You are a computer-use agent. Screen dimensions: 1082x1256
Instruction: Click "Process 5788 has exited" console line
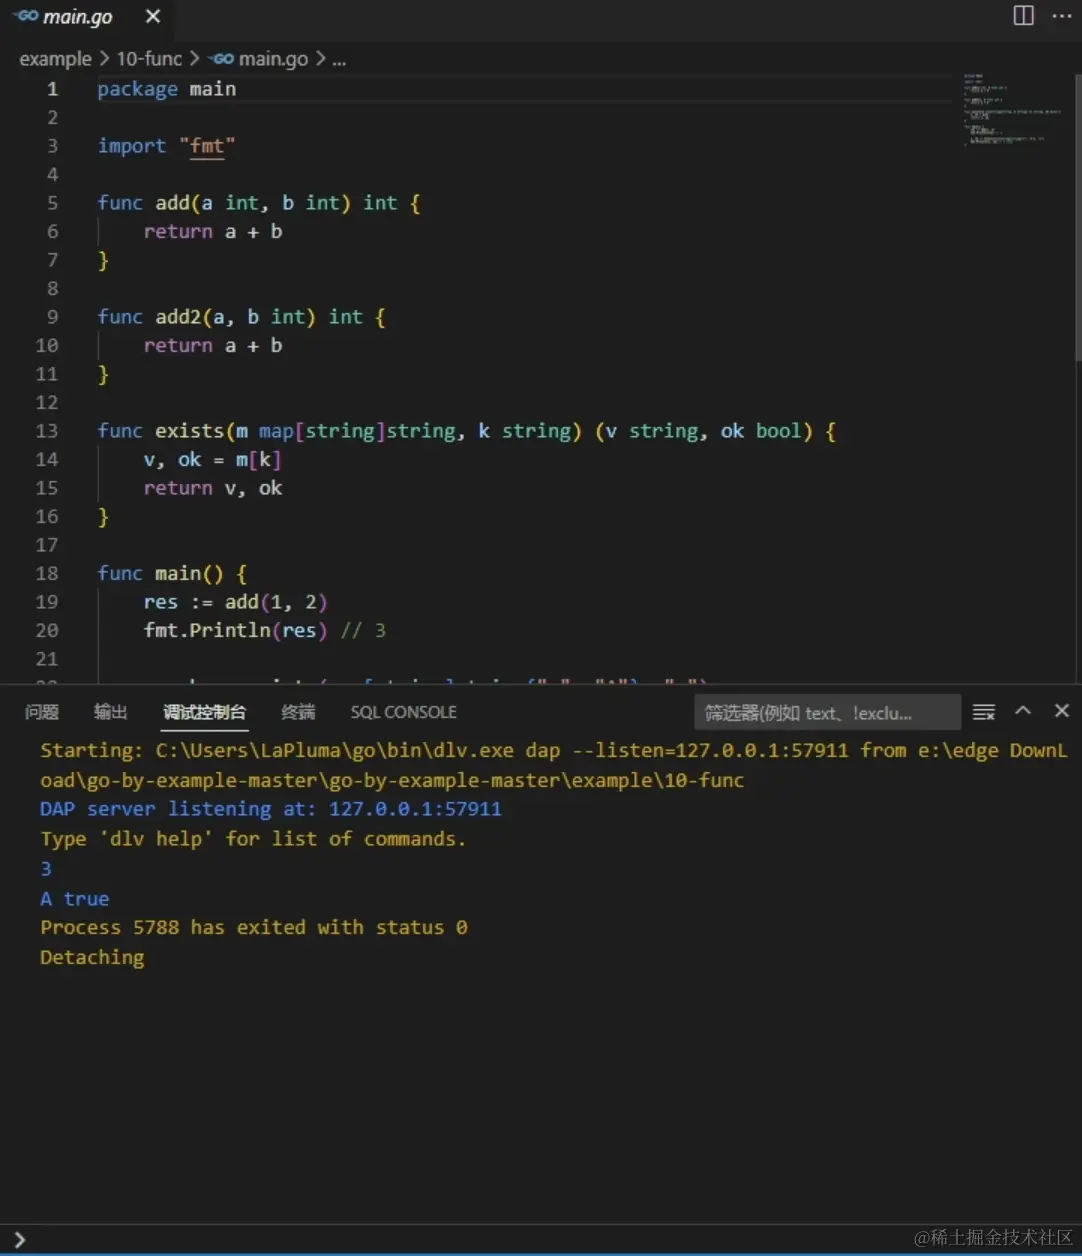(x=254, y=927)
